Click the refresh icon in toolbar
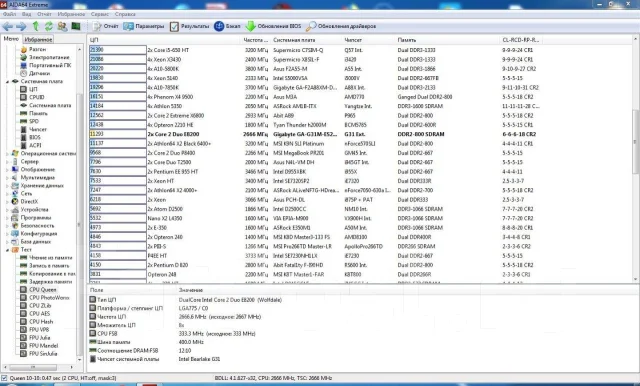 pos(49,26)
